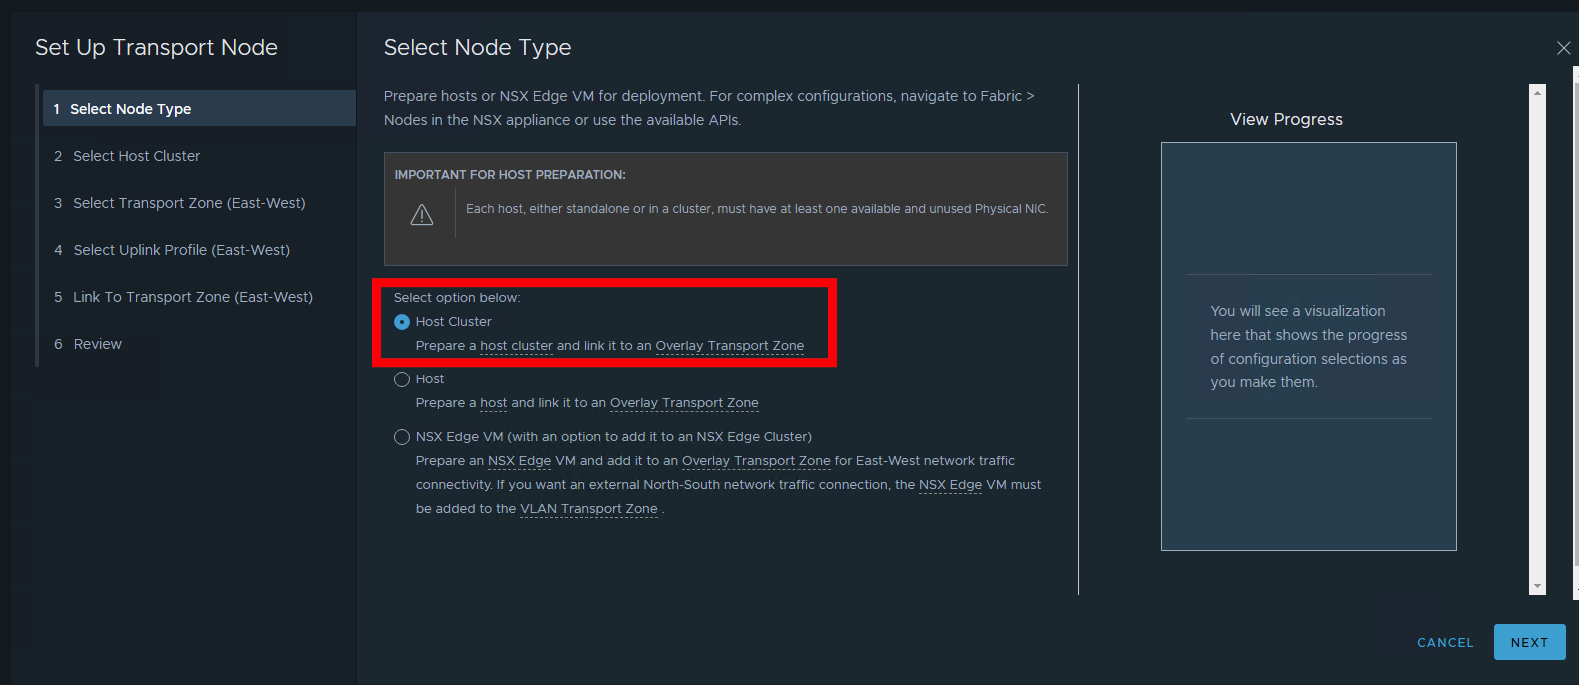Select the Host Cluster radio option
The image size is (1579, 685).
coord(401,321)
